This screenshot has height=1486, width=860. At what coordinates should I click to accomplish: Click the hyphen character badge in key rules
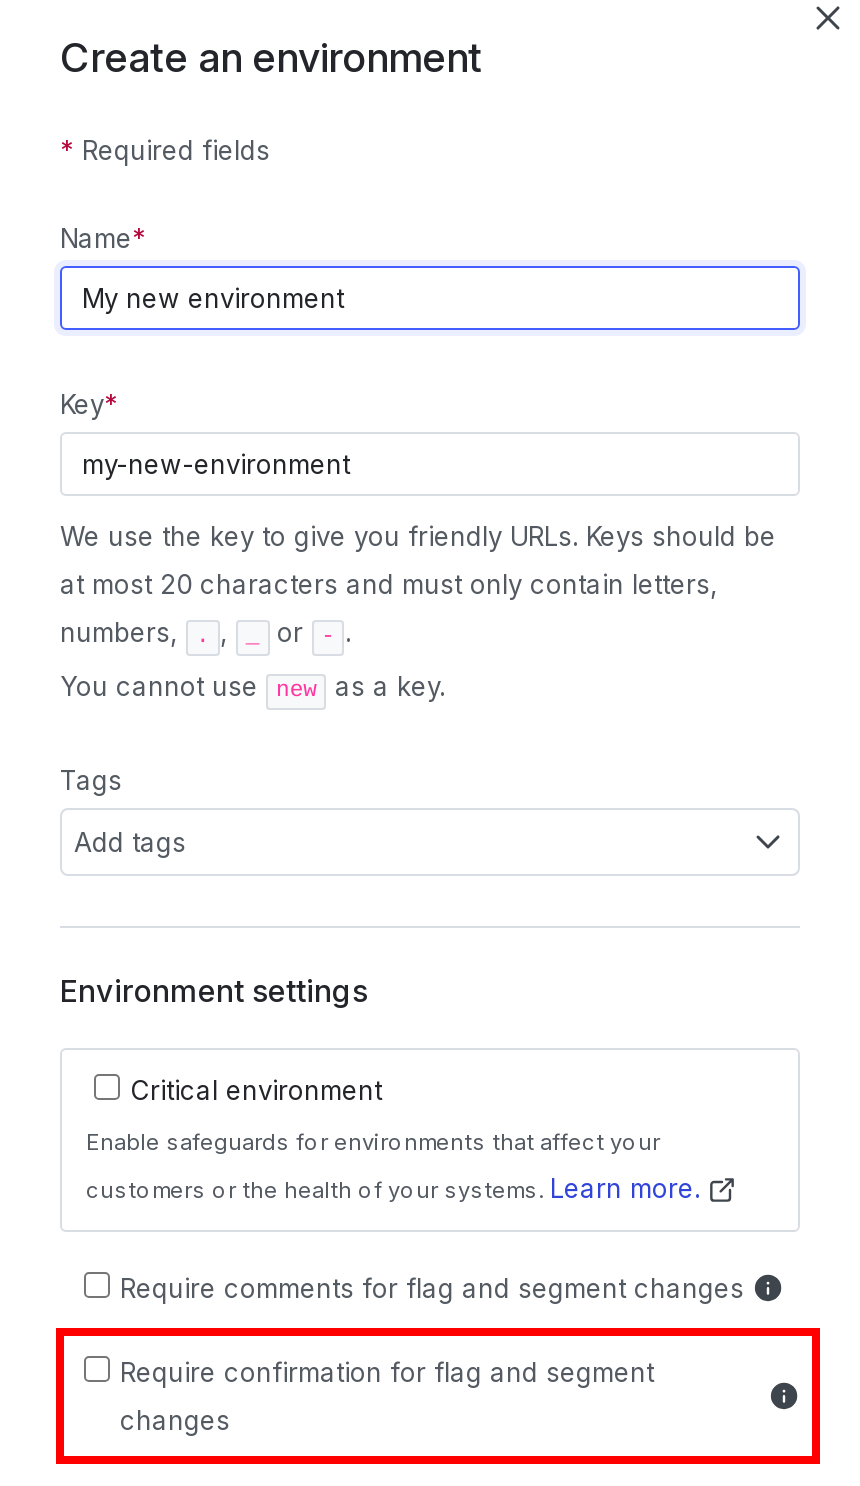[x=328, y=638]
